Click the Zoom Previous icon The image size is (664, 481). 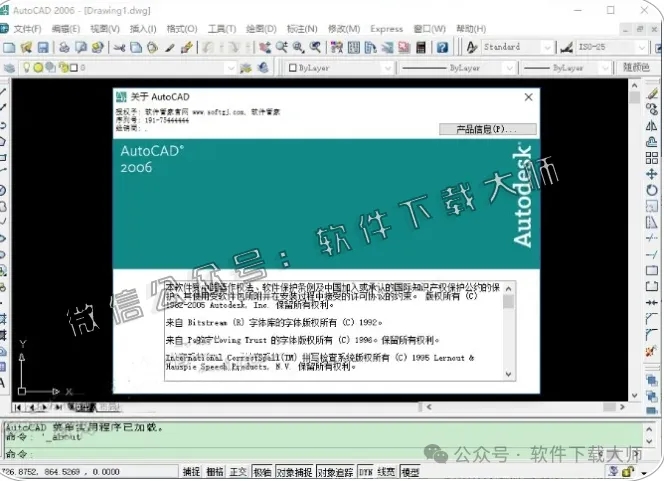tap(315, 47)
